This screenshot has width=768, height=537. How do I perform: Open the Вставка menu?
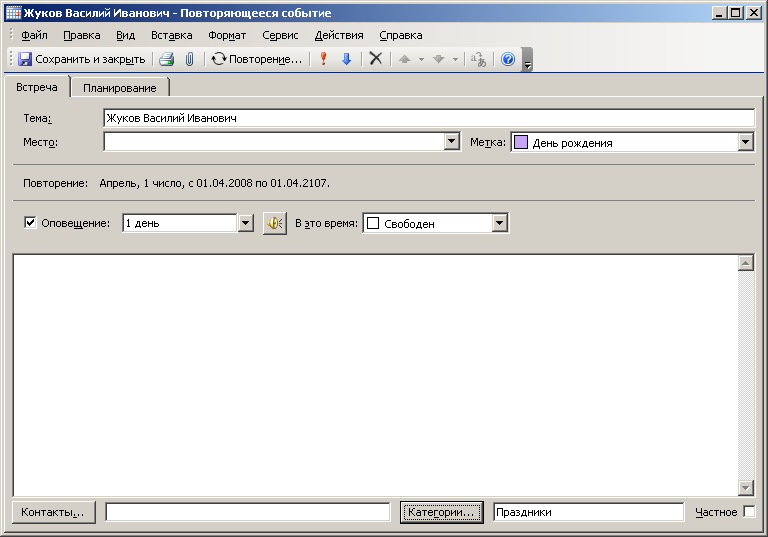coord(171,35)
